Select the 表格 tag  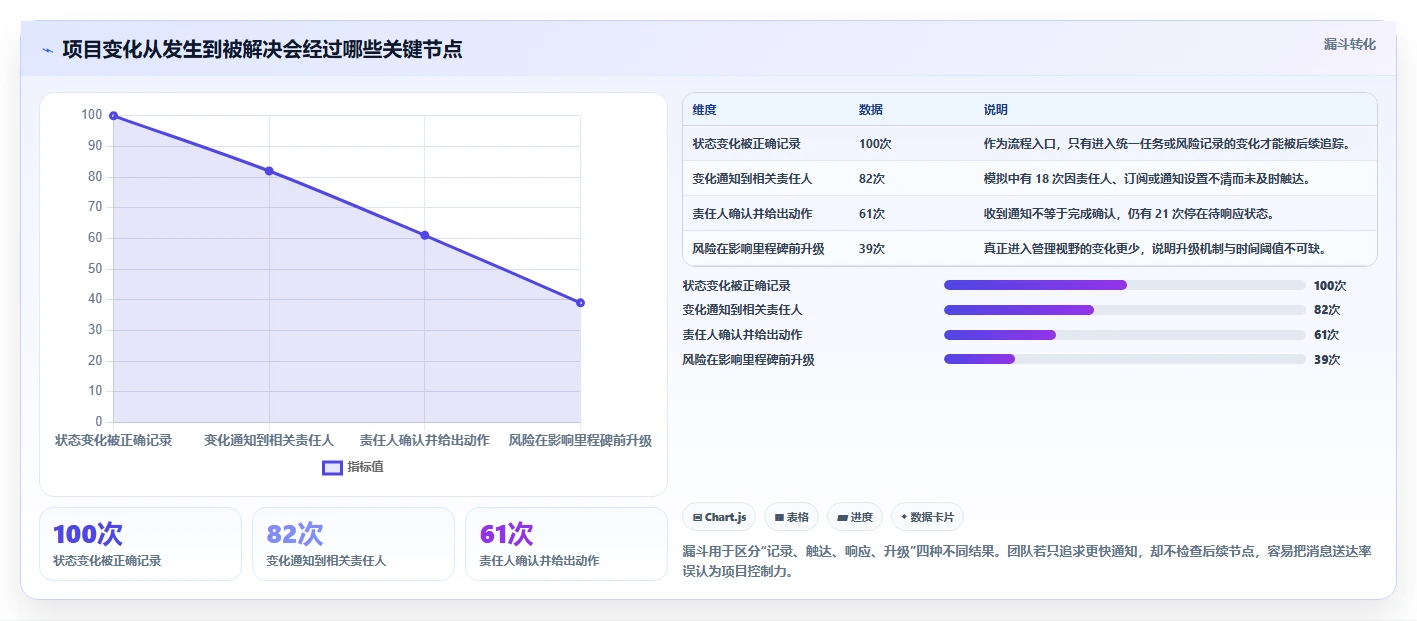click(791, 517)
